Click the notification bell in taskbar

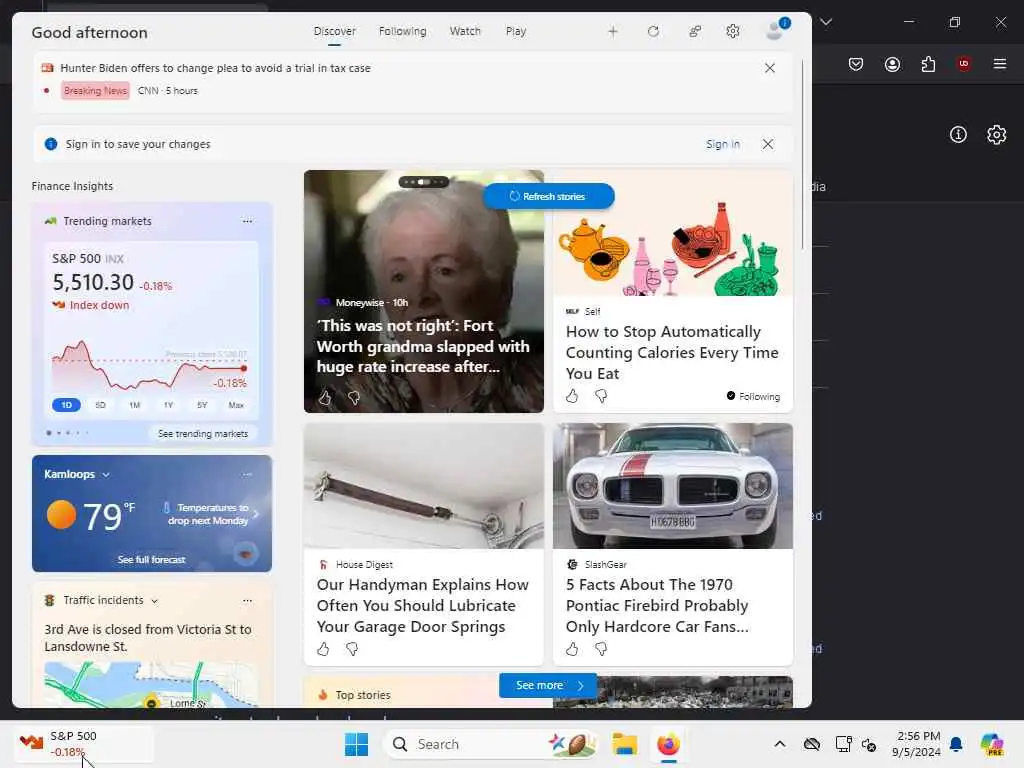(x=956, y=744)
